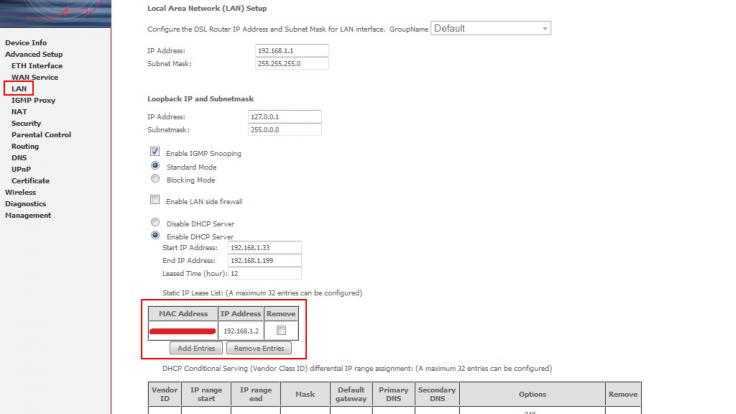Viewport: 736px width, 414px height.
Task: Open the NAT settings page
Action: click(x=19, y=112)
